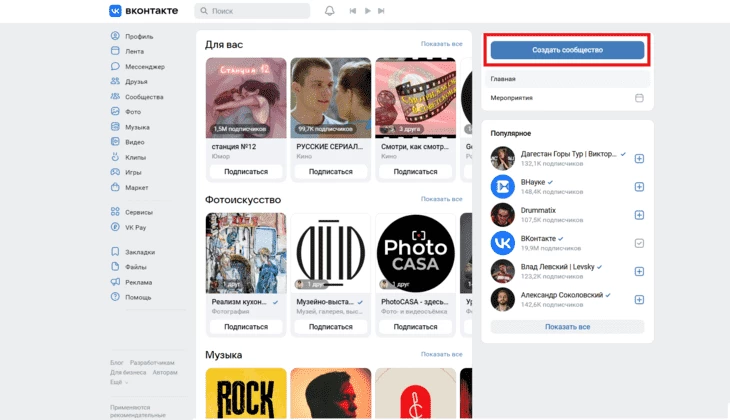Click the calendar icon beside Мероприятия
The image size is (730, 420).
pyautogui.click(x=639, y=98)
